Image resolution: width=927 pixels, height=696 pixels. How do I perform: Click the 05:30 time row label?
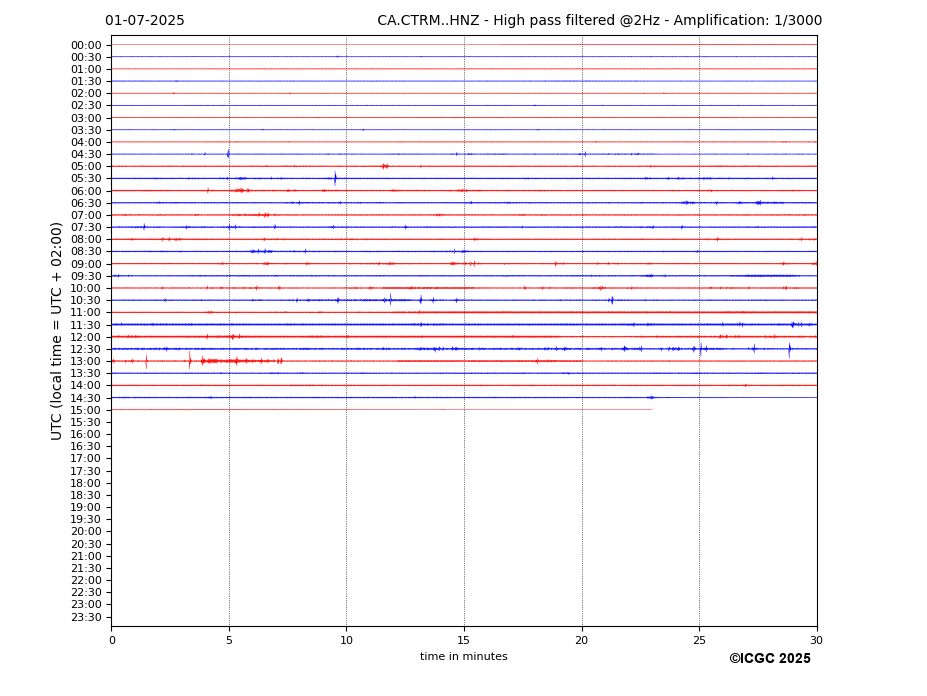coord(86,179)
